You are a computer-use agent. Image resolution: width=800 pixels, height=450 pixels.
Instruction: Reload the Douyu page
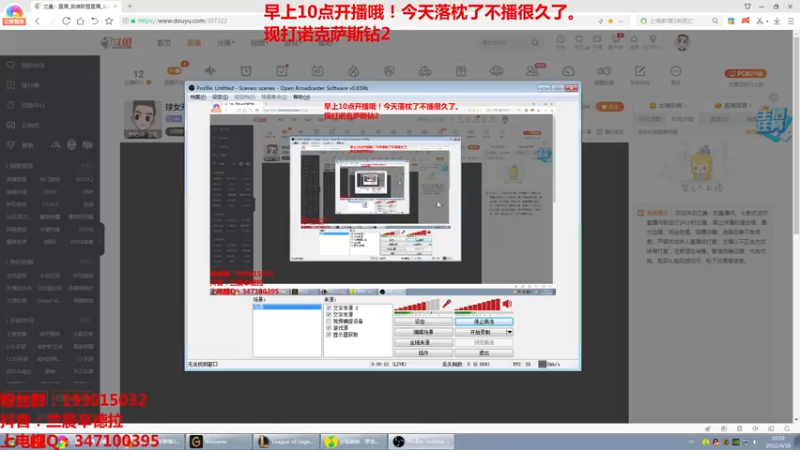point(66,21)
